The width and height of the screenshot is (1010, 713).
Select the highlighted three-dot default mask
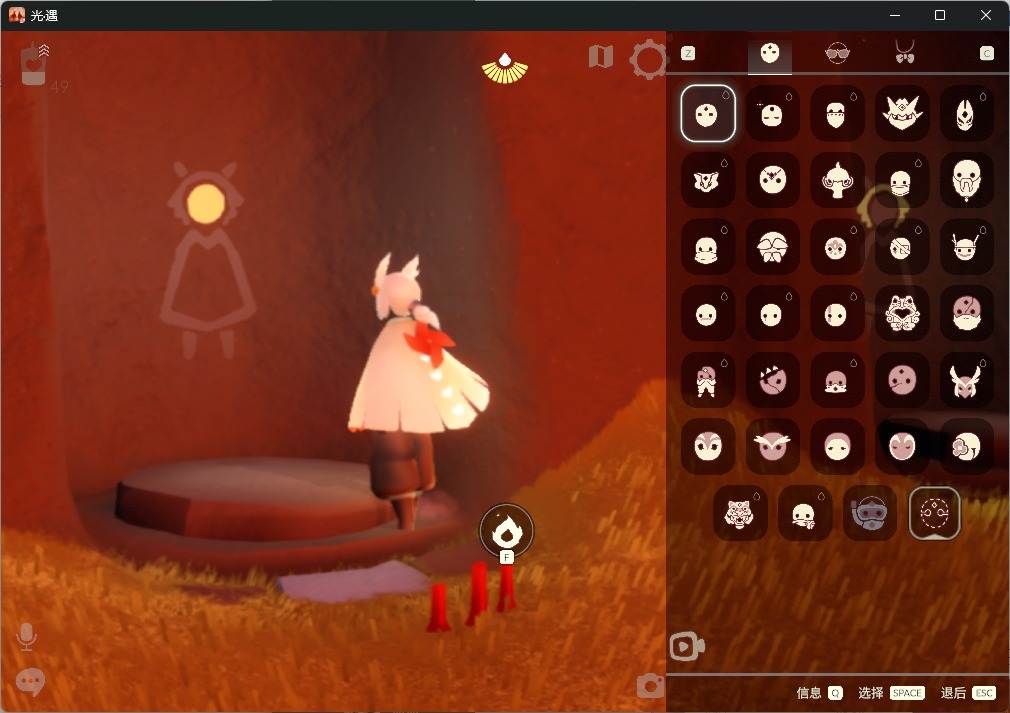pyautogui.click(x=707, y=113)
